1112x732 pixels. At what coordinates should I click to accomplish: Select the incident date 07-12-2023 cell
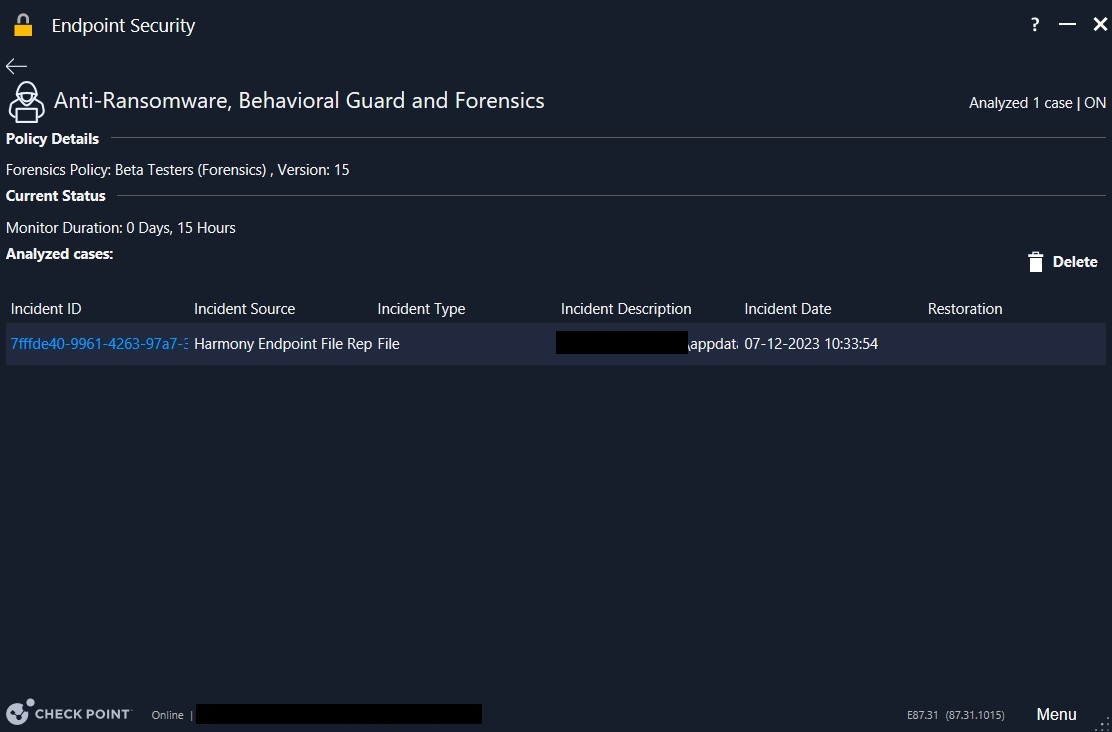[811, 344]
